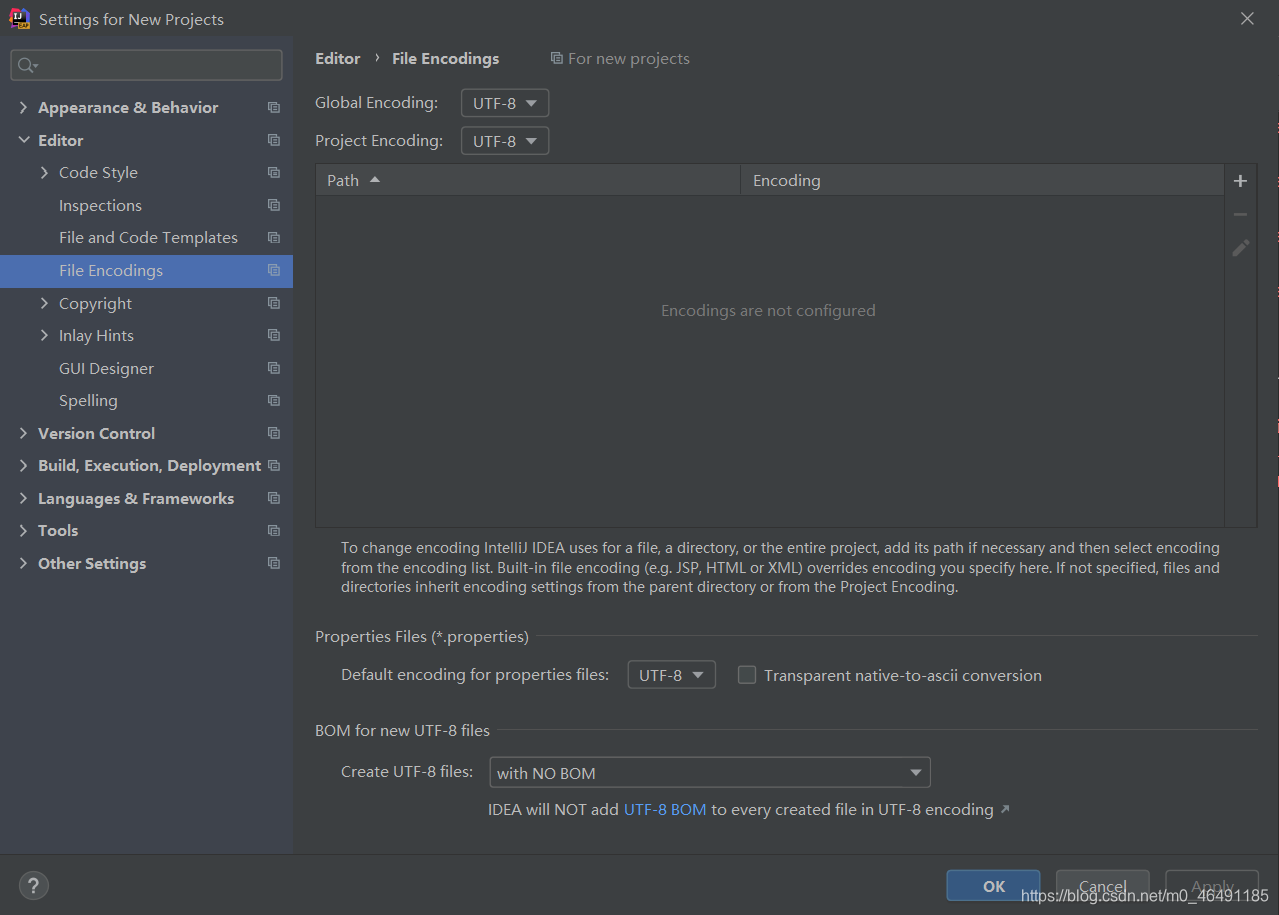1279x915 pixels.
Task: Expand the Tools section
Action: click(23, 531)
